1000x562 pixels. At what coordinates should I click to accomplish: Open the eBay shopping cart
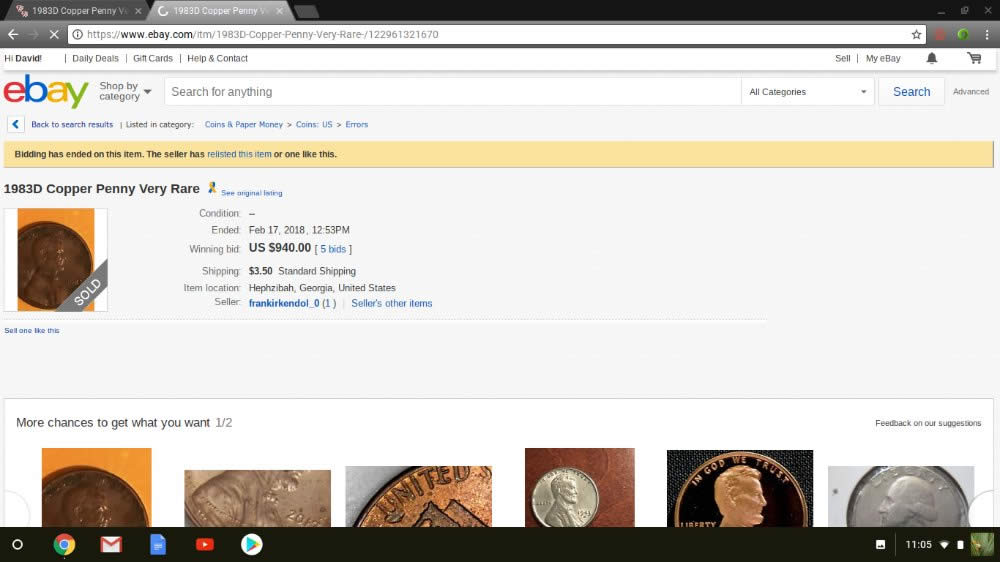pos(974,58)
